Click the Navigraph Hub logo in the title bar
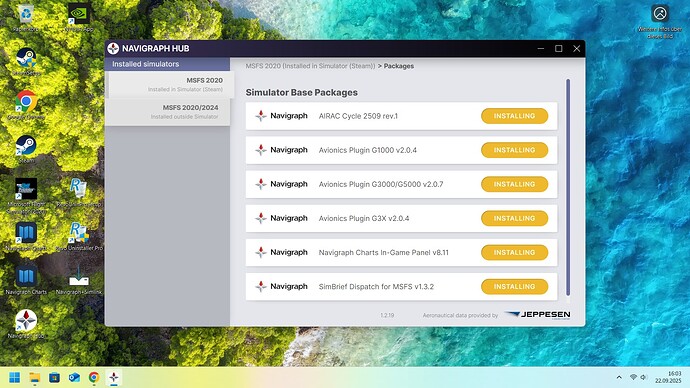The width and height of the screenshot is (690, 388). [113, 48]
